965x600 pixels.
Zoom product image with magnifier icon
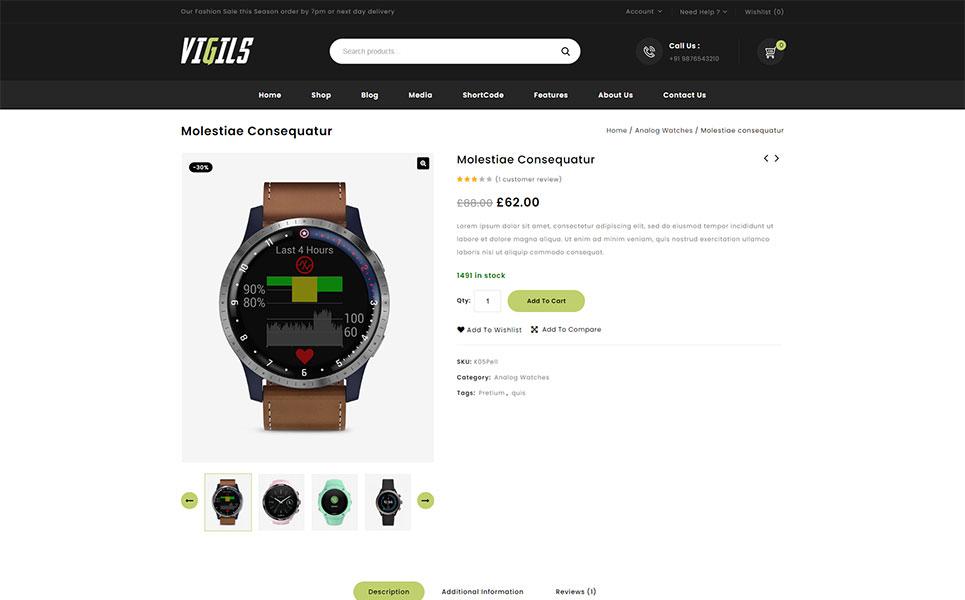pyautogui.click(x=423, y=163)
